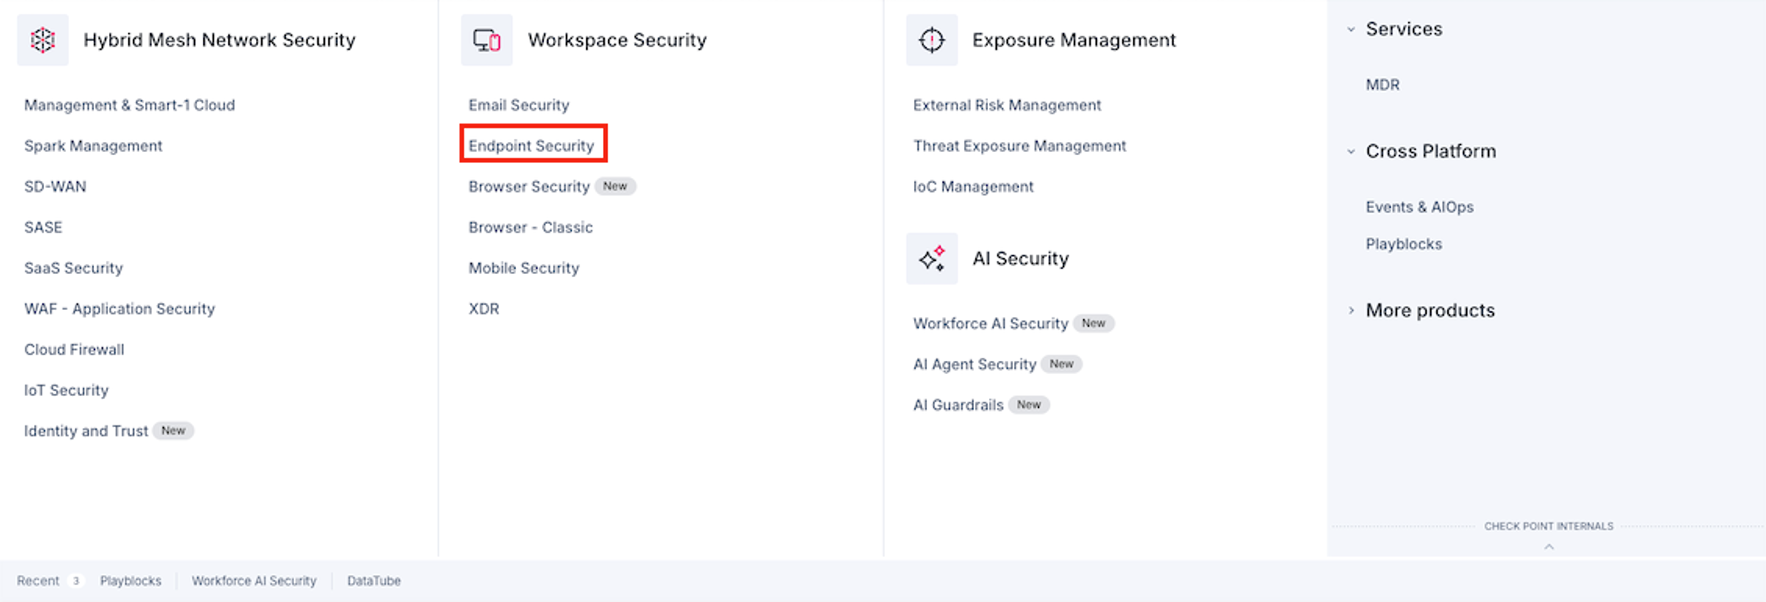
Task: Open Email Security product
Action: click(x=519, y=105)
